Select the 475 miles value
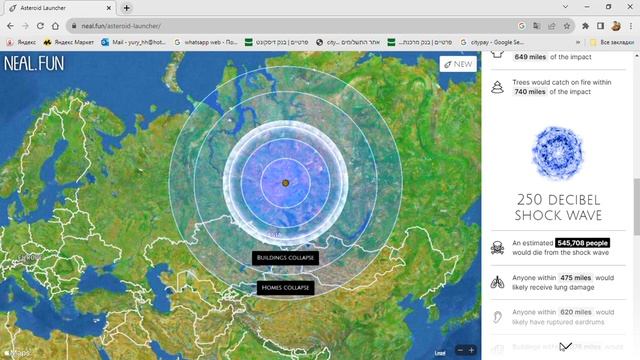Image resolution: width=640 pixels, height=360 pixels. [576, 278]
